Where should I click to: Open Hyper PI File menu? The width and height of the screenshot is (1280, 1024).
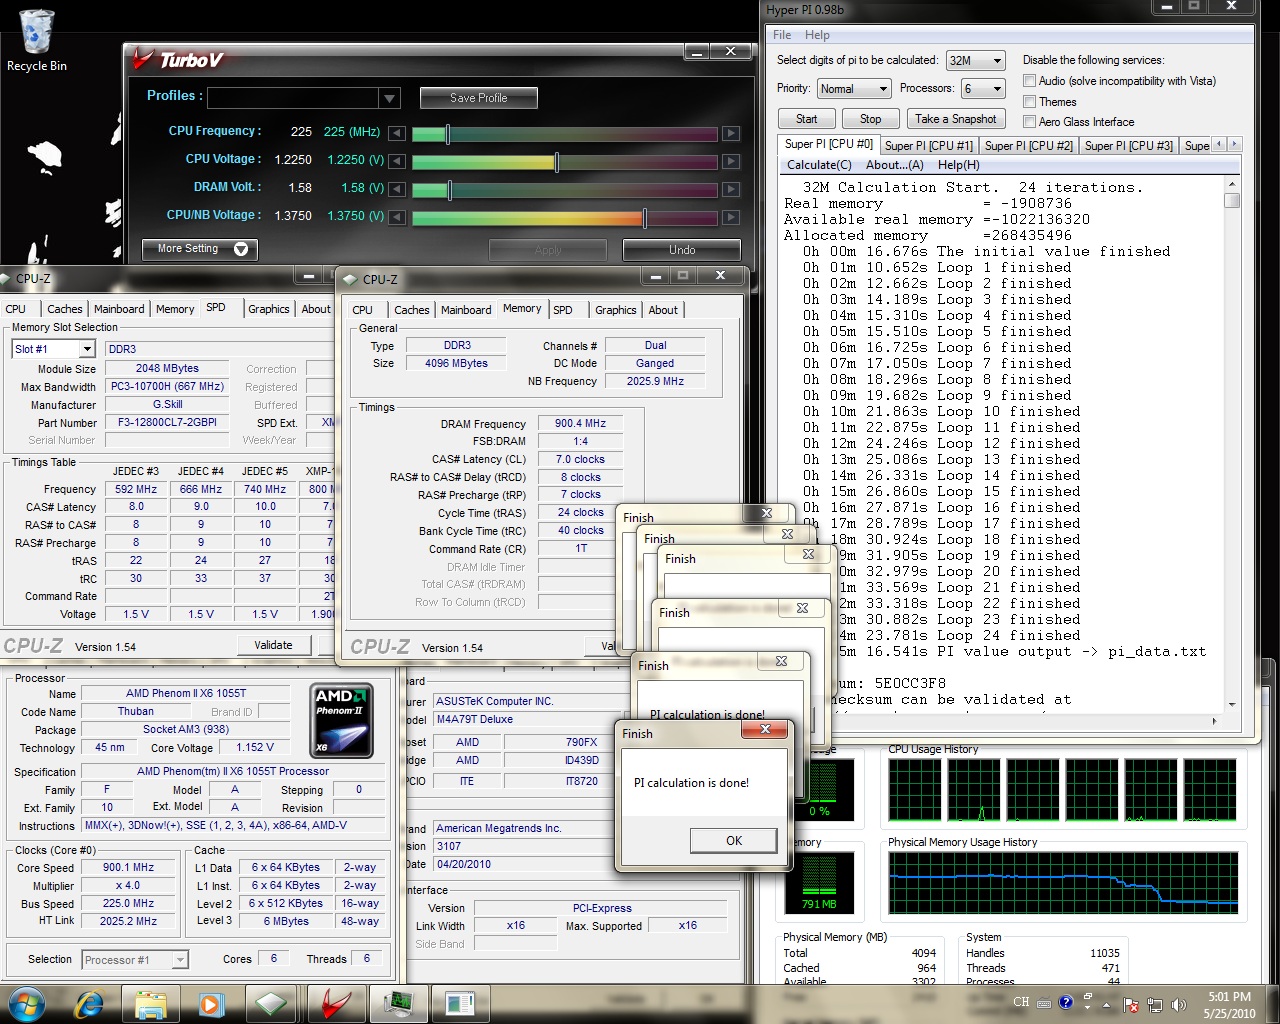pyautogui.click(x=782, y=35)
